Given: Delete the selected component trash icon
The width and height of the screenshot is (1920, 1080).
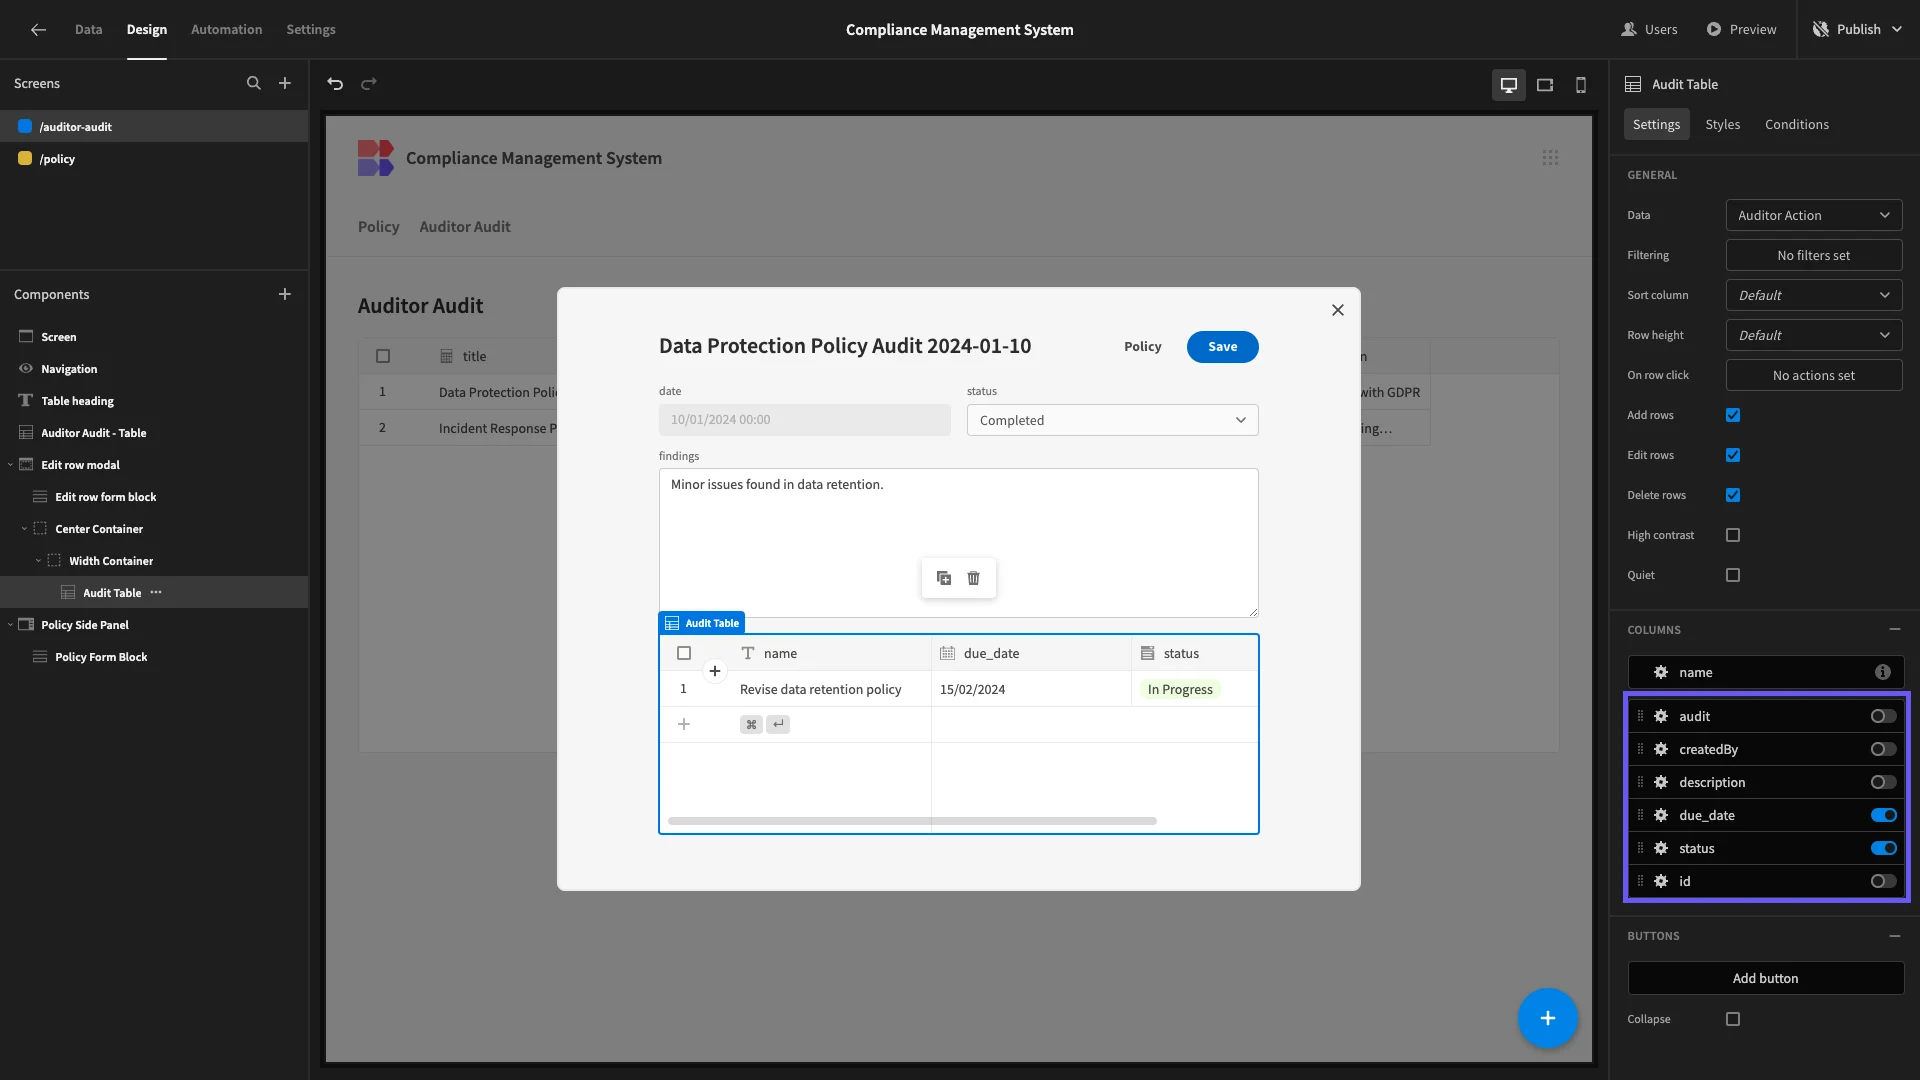Looking at the screenshot, I should pos(974,578).
